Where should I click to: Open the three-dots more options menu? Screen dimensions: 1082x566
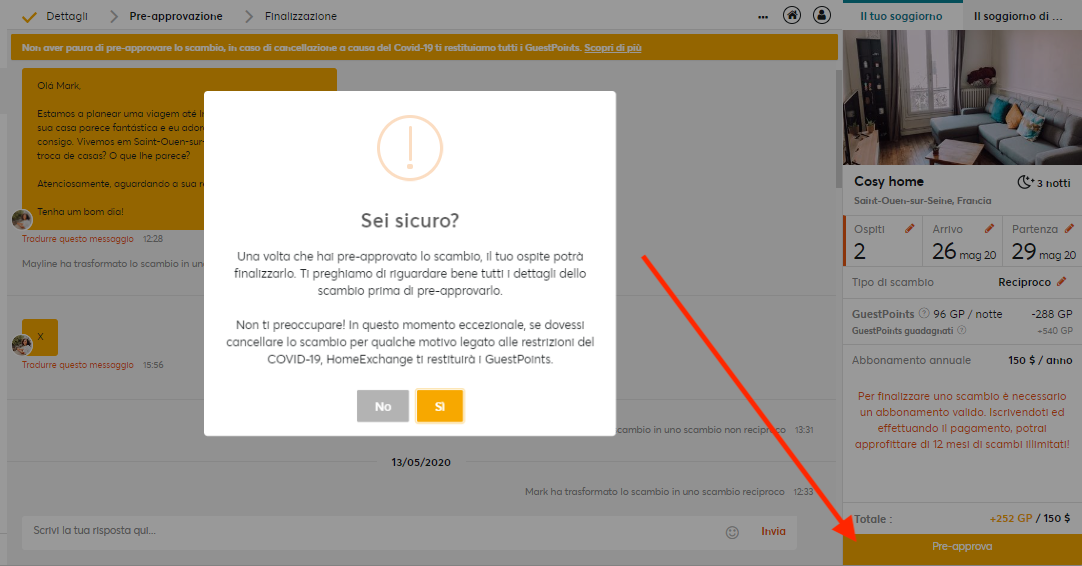pos(763,17)
